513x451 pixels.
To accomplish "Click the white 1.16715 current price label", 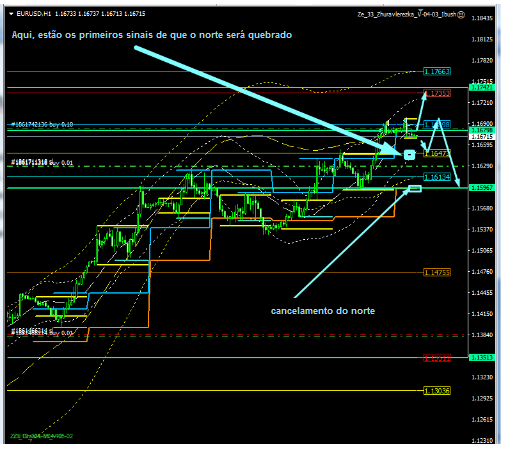I will pyautogui.click(x=482, y=137).
